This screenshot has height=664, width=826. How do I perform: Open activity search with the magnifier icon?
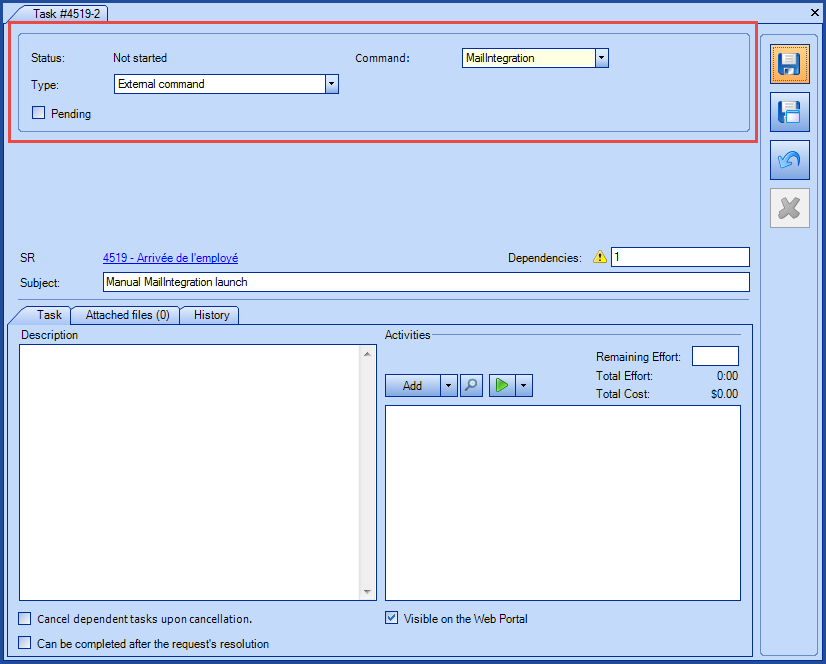[471, 385]
